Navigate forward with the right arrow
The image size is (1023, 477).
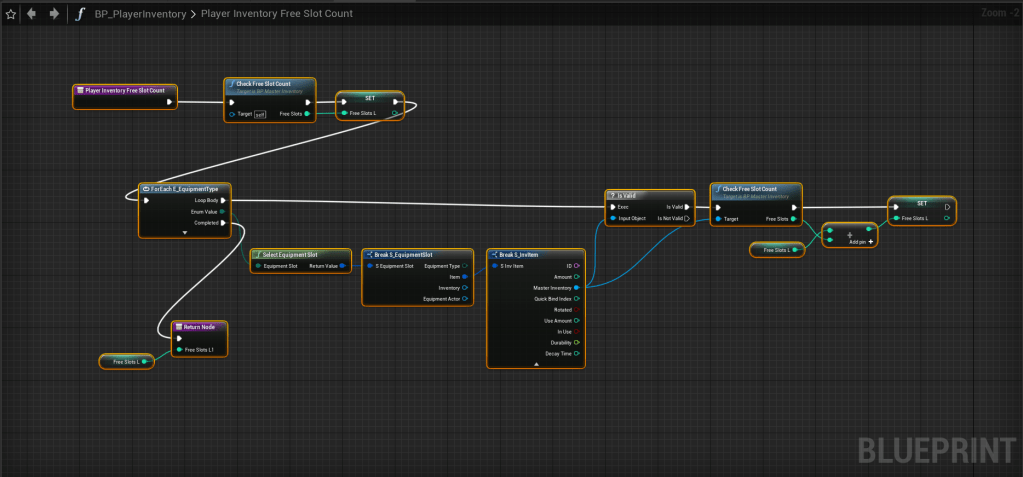54,14
